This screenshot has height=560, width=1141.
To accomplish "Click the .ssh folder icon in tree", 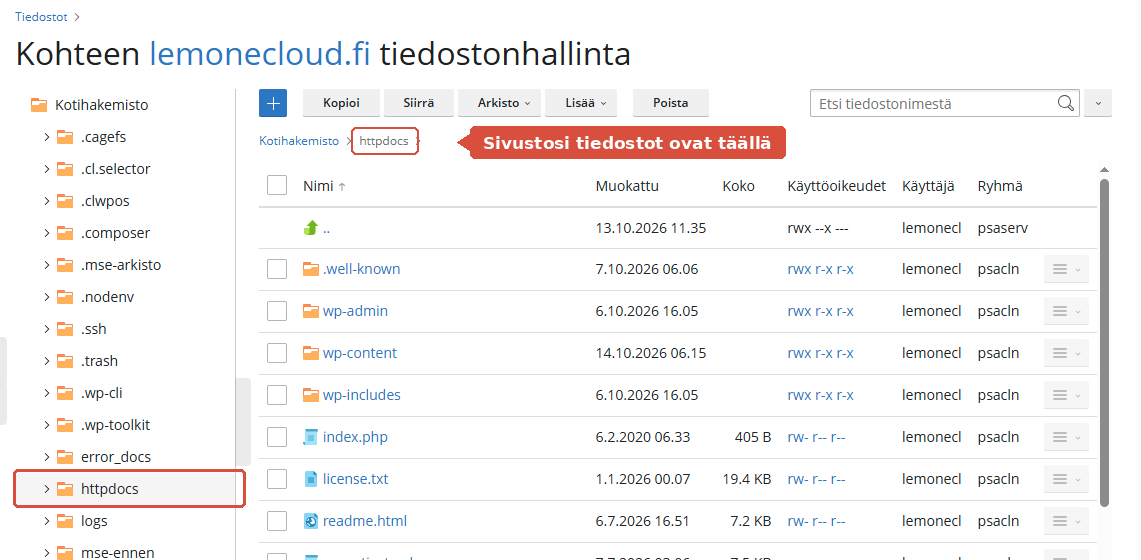I will pos(65,329).
